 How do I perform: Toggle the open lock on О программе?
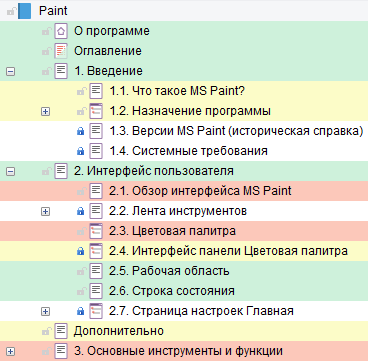(46, 32)
